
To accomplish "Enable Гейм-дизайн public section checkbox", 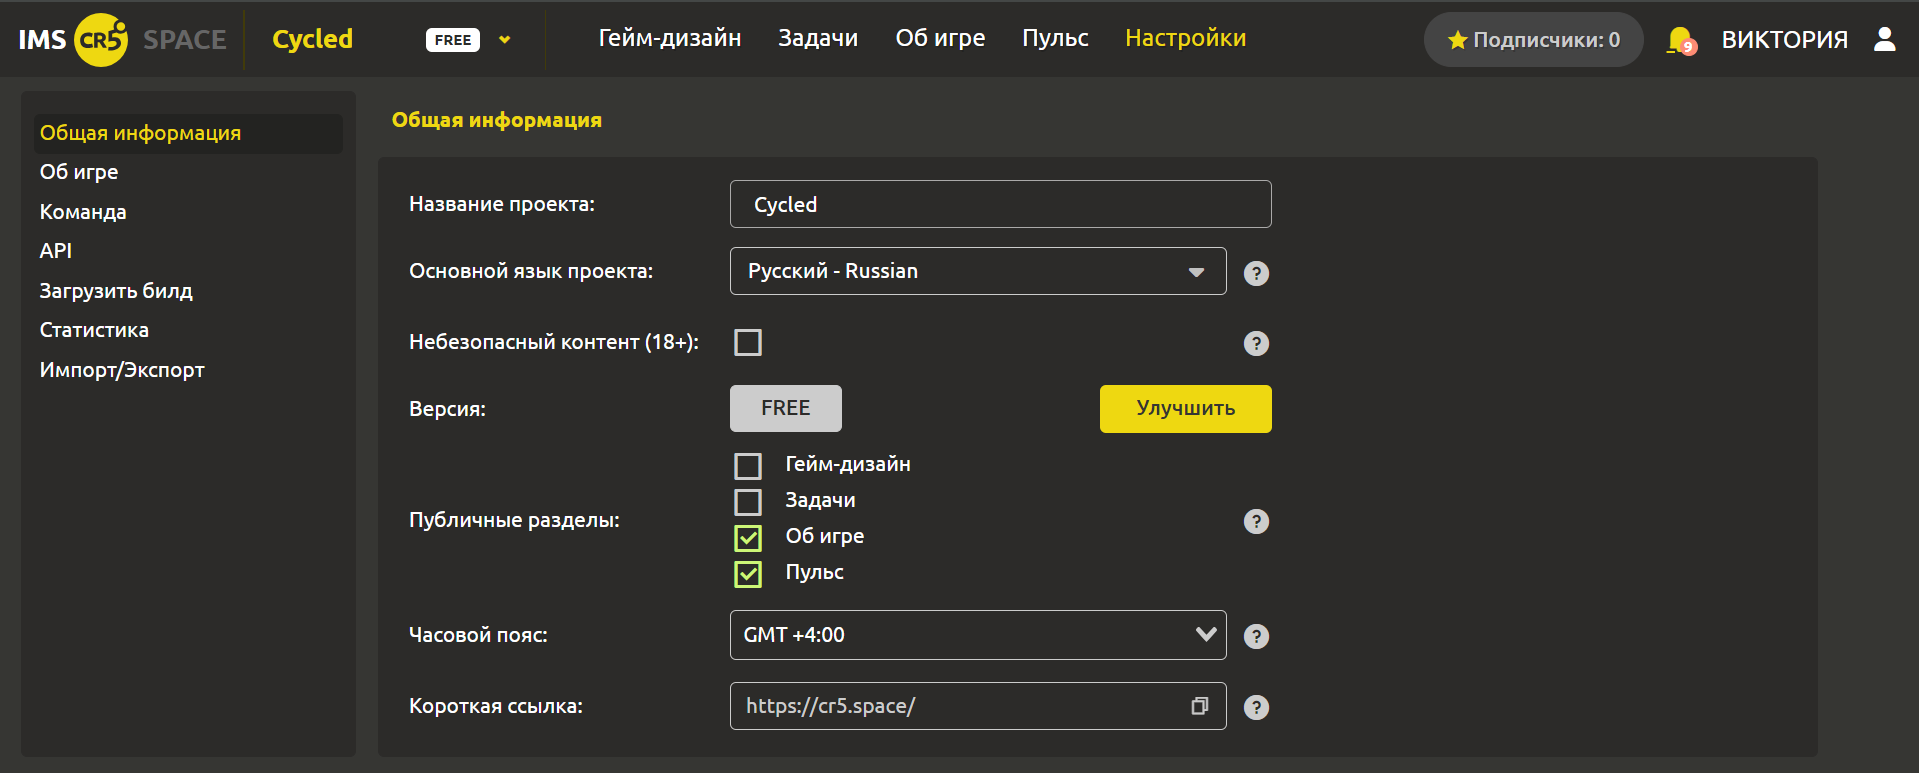I will tap(748, 466).
